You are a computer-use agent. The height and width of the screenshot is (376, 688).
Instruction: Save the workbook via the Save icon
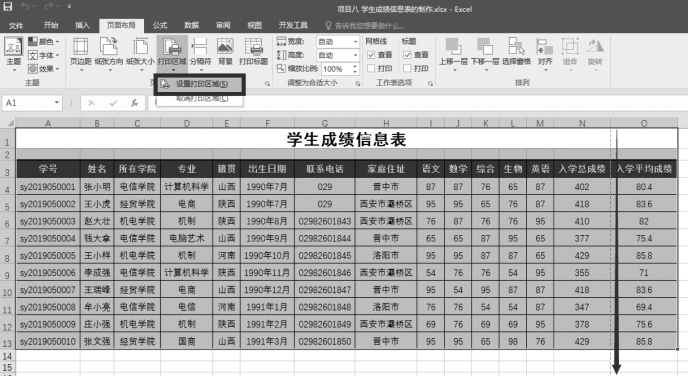point(8,7)
